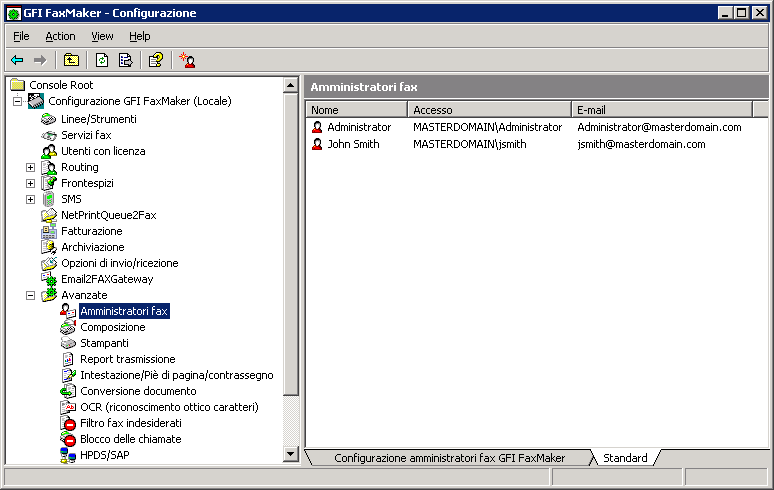The image size is (774, 490).
Task: Click the tree scrollbar down arrow
Action: click(291, 454)
